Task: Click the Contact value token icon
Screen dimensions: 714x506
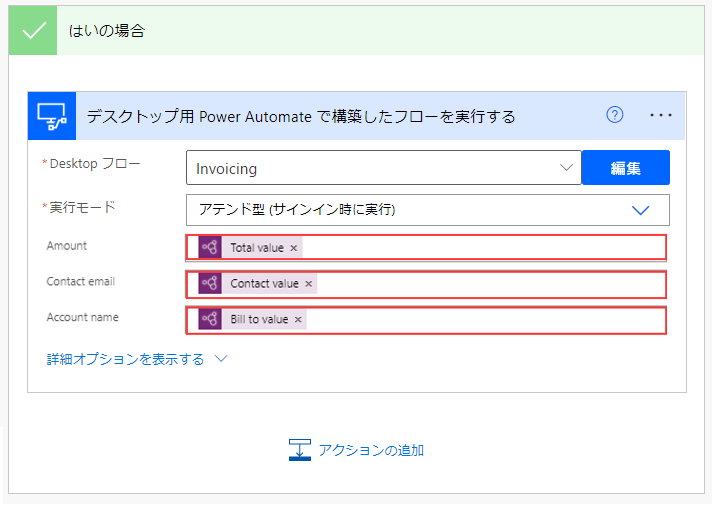Action: click(x=210, y=283)
